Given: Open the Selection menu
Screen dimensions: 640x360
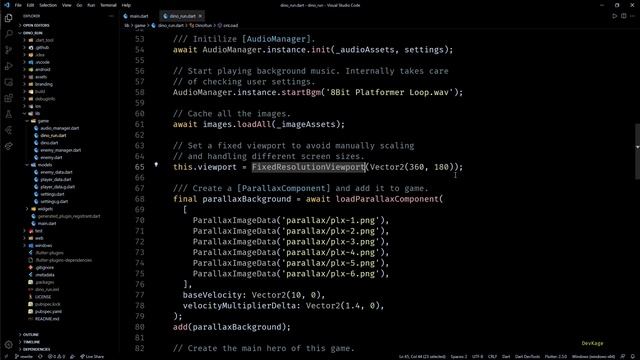Looking at the screenshot, I should coord(48,5).
